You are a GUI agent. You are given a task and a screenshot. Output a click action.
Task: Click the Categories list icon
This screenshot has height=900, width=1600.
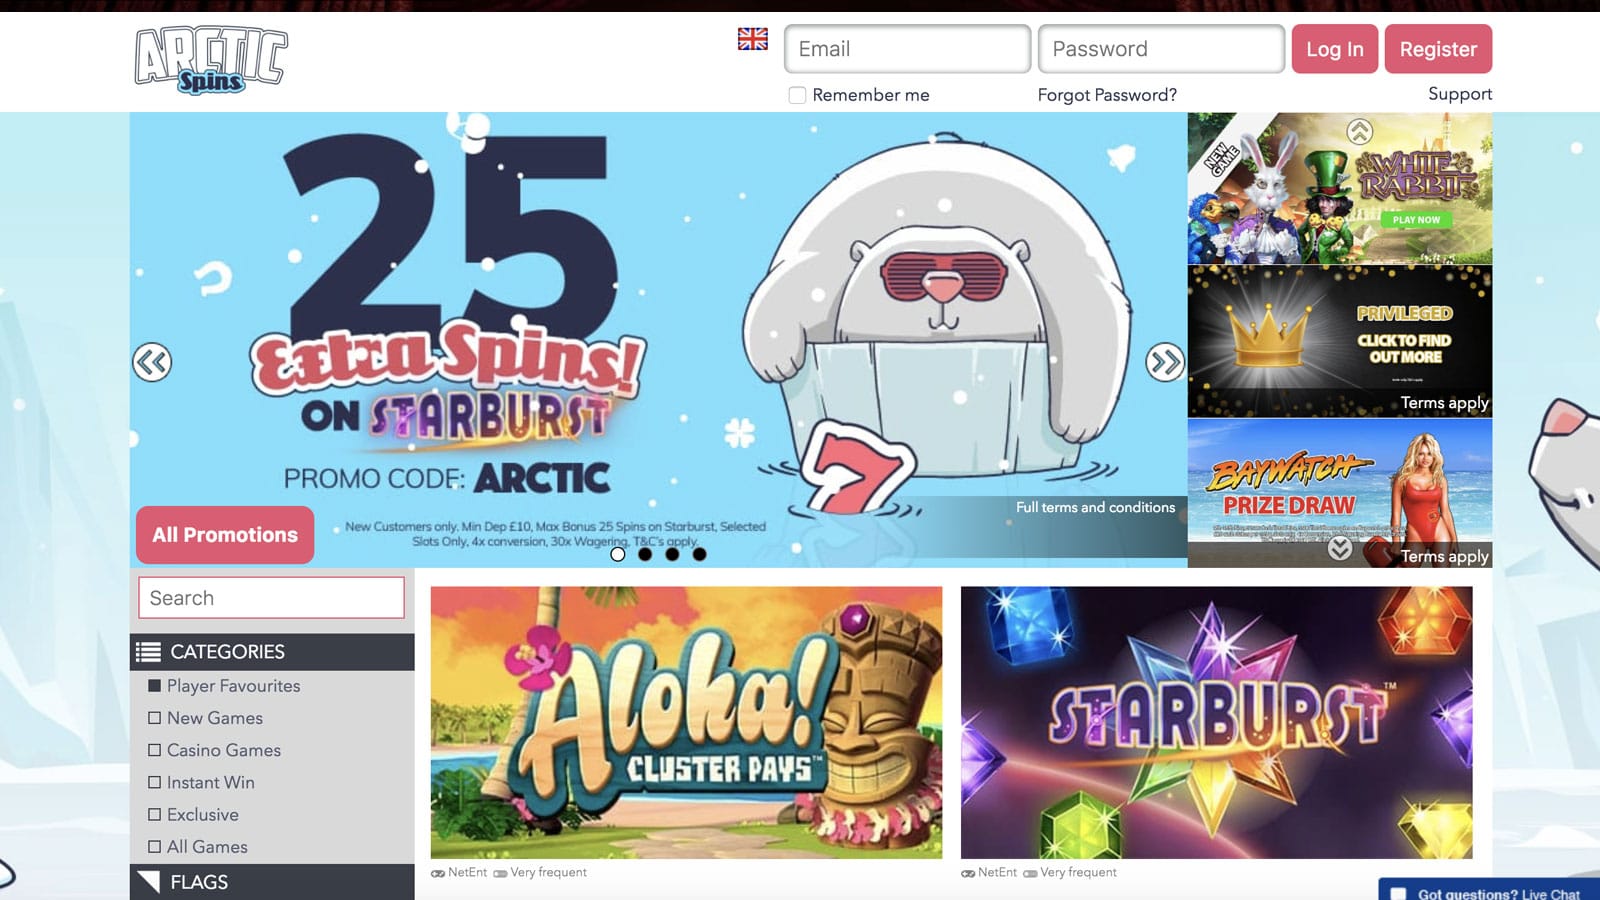point(148,652)
